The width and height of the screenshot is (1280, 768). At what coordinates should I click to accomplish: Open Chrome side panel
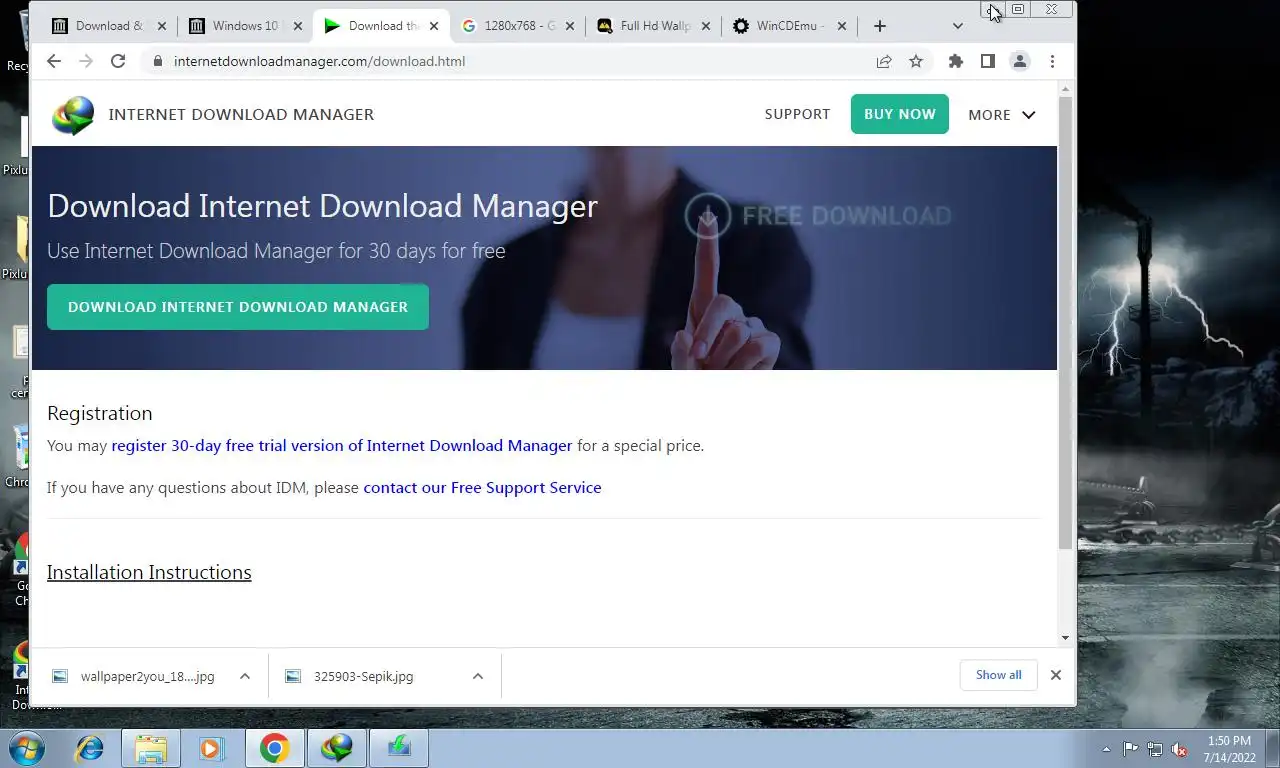(988, 61)
